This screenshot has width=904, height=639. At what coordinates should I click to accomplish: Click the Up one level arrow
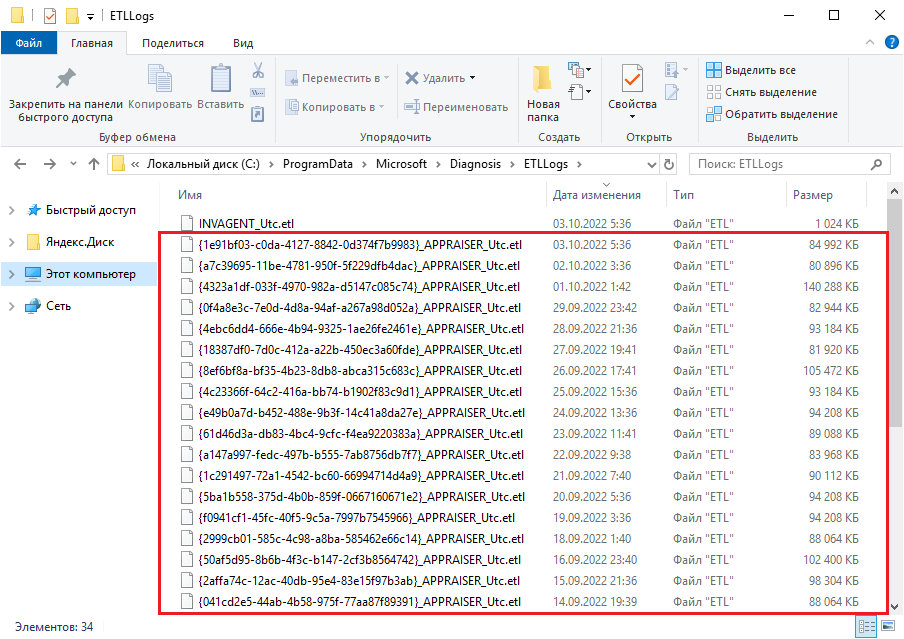click(94, 164)
